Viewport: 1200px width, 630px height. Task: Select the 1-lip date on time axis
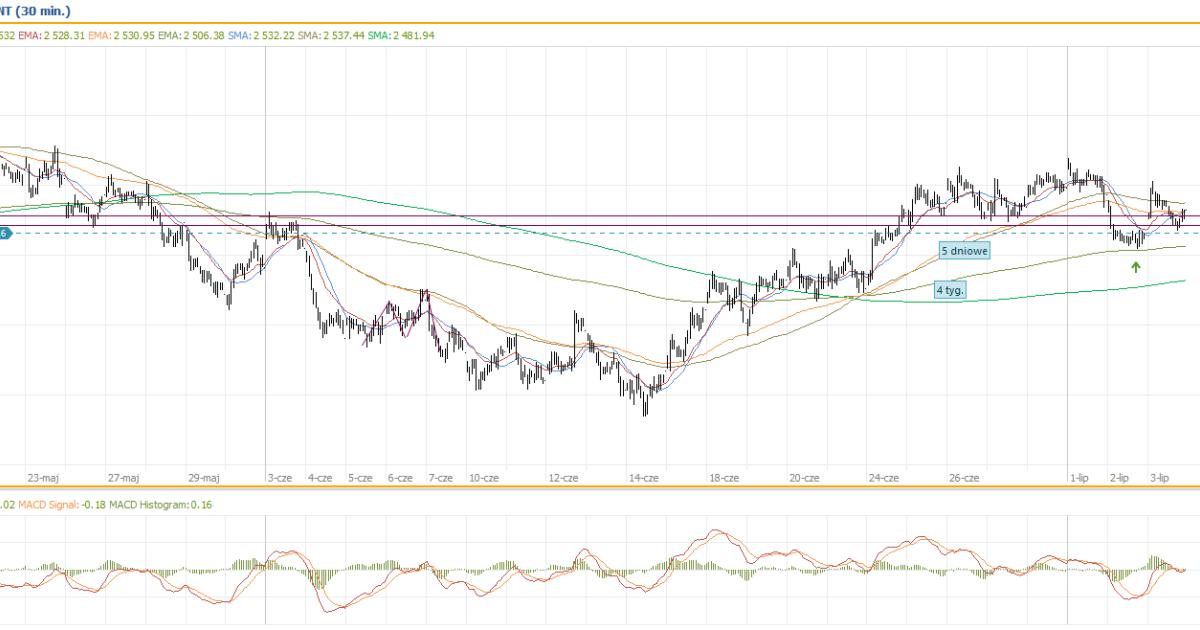[1078, 478]
